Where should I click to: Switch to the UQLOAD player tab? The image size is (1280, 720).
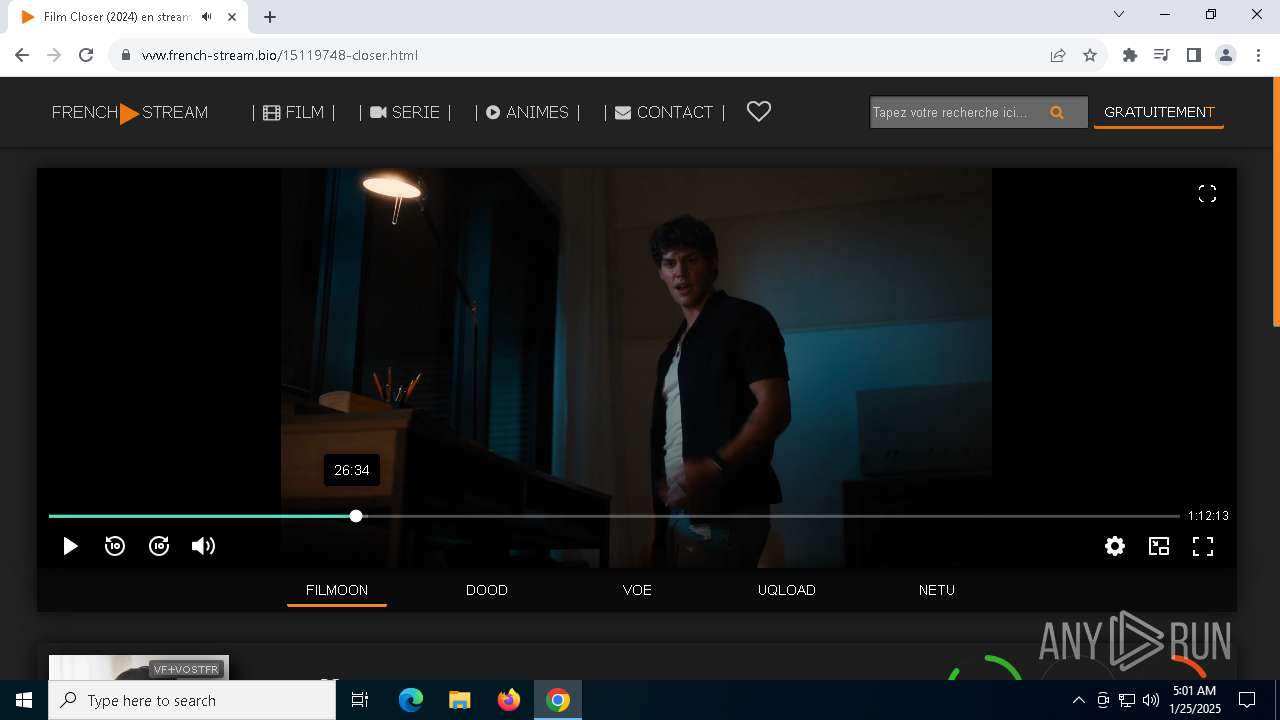tap(787, 590)
